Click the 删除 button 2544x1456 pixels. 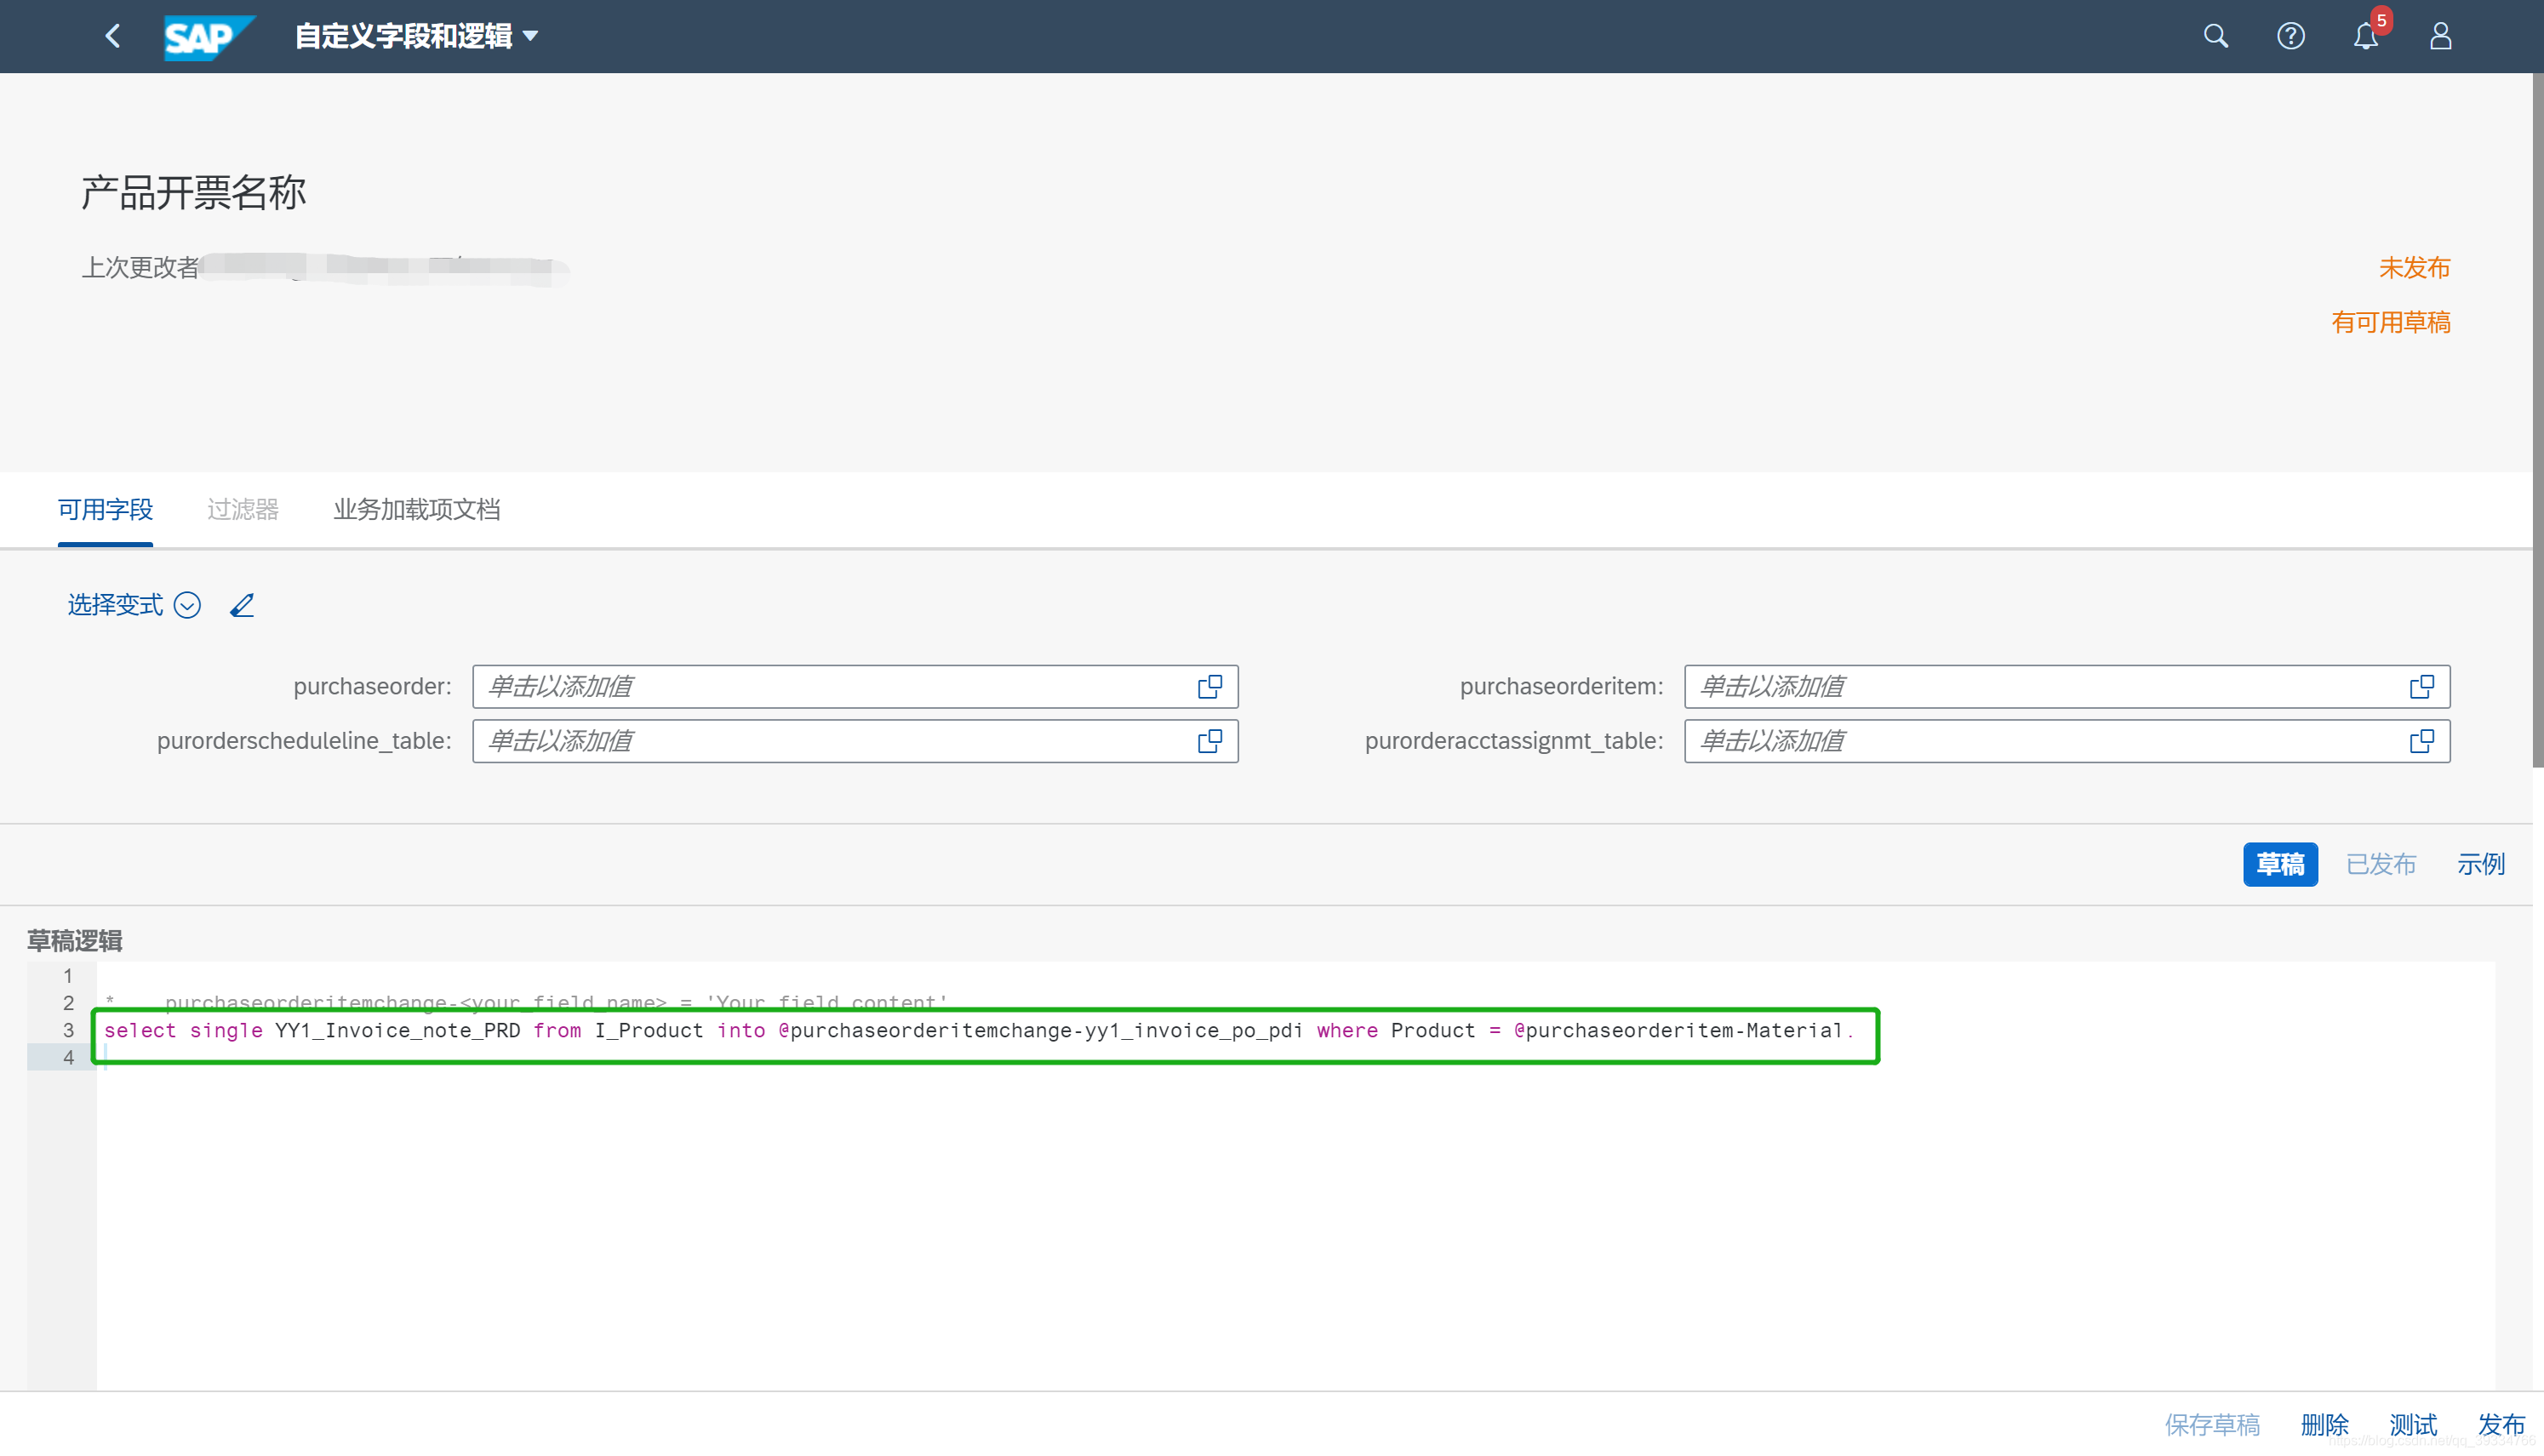2325,1424
